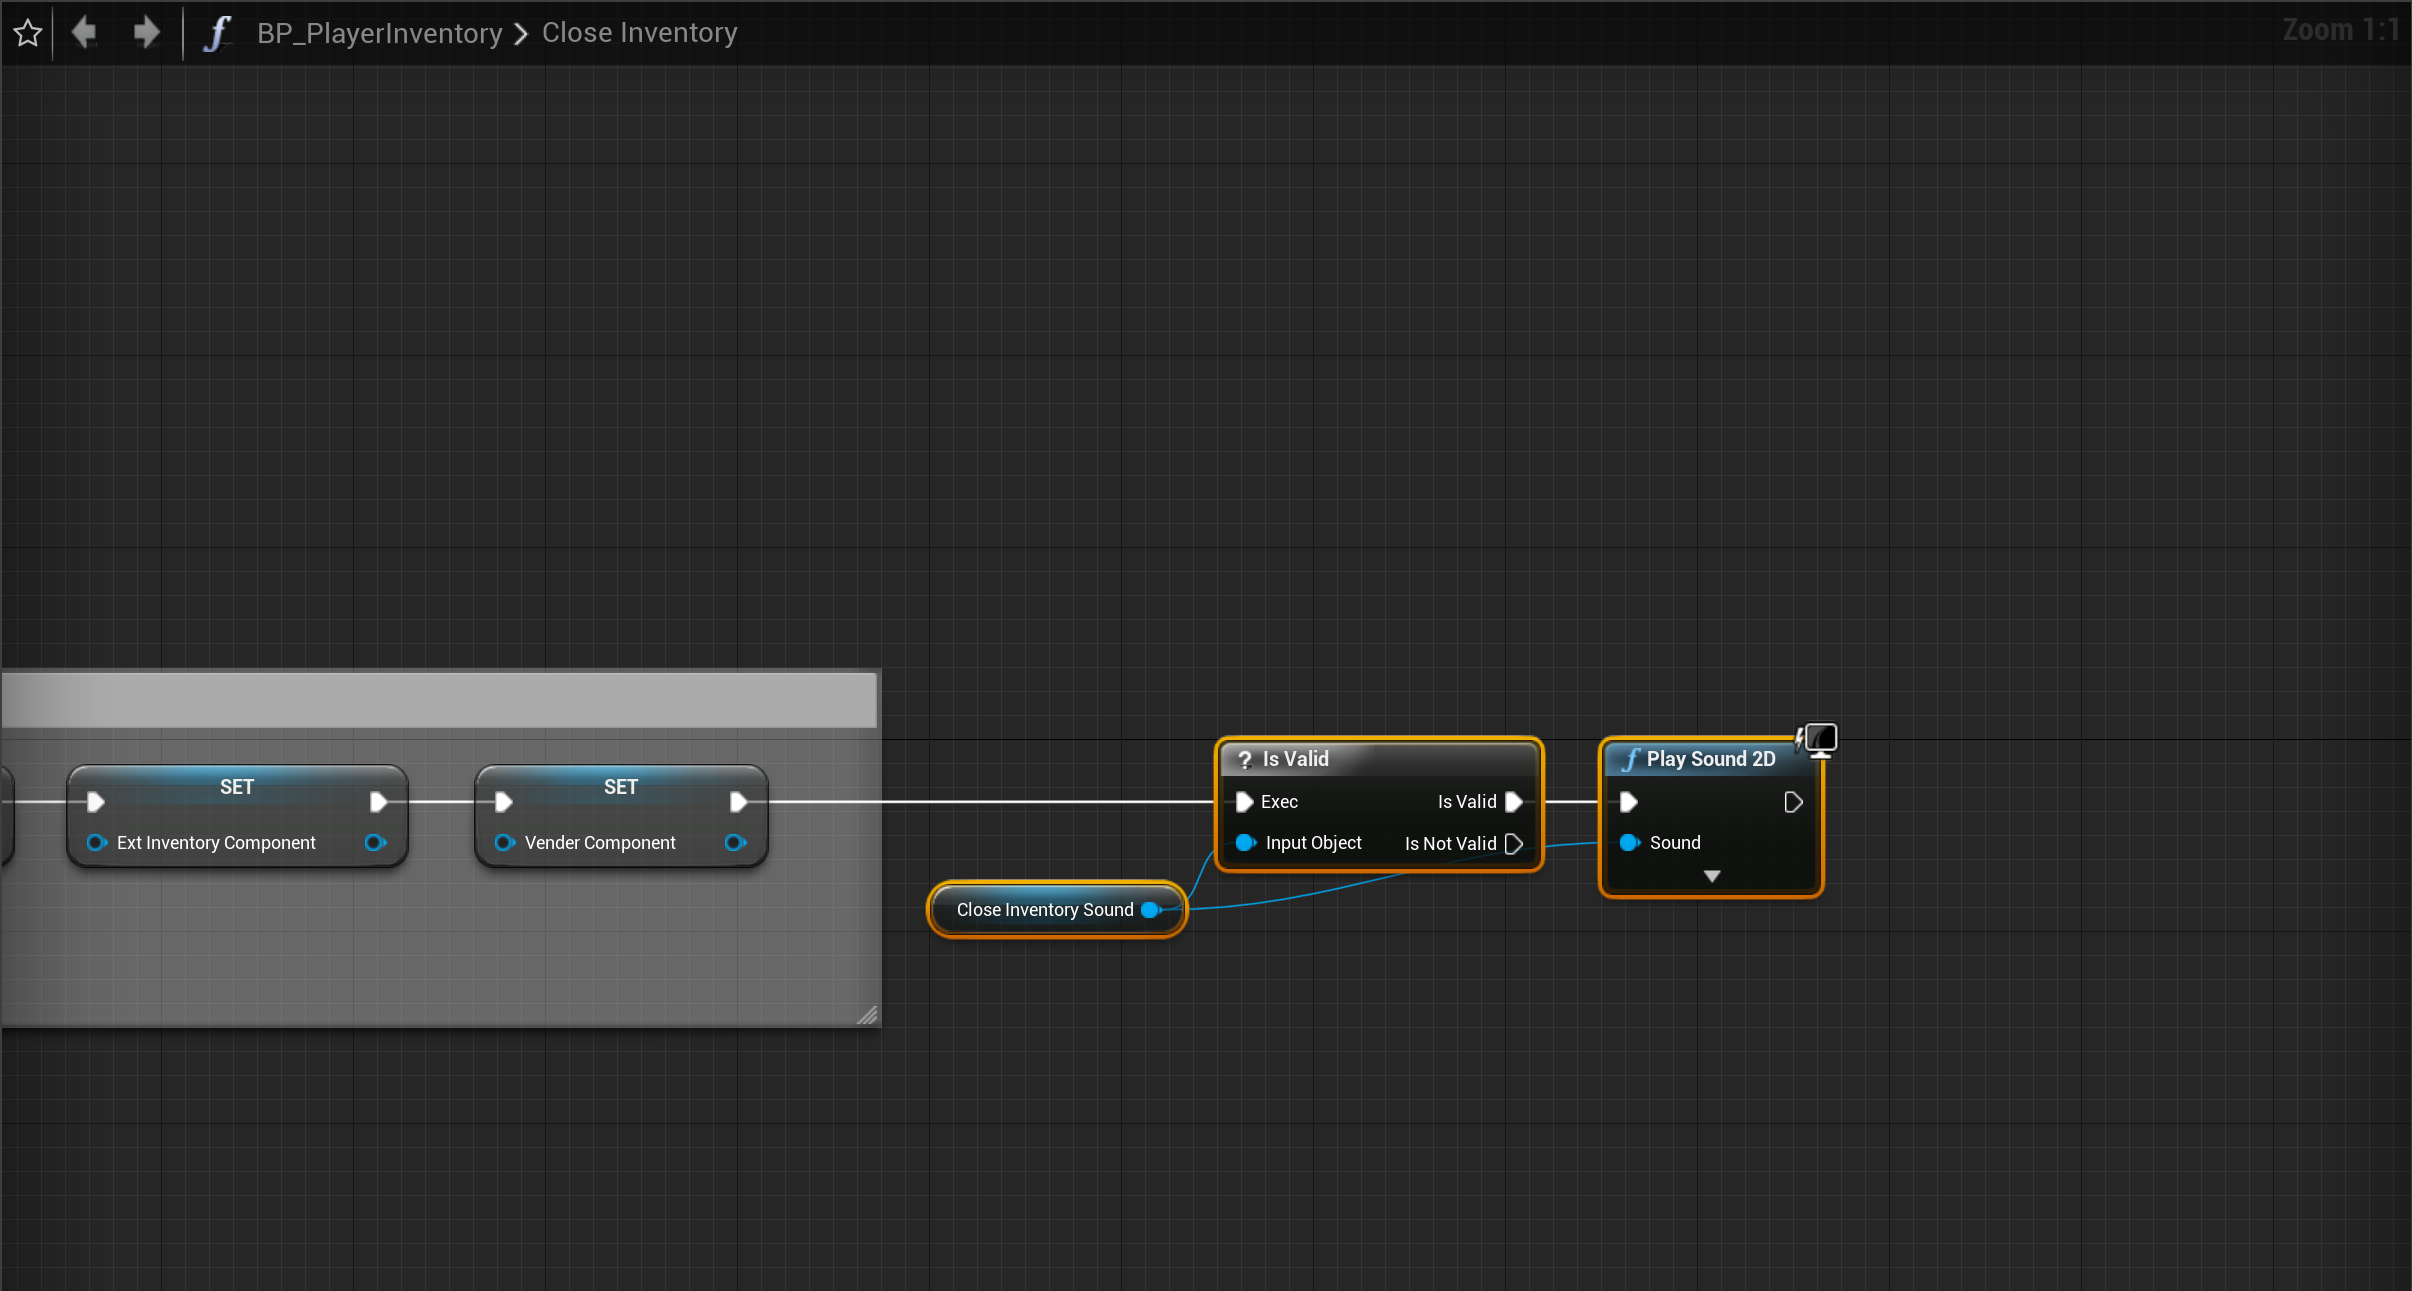Click the bookmark star icon

click(28, 33)
